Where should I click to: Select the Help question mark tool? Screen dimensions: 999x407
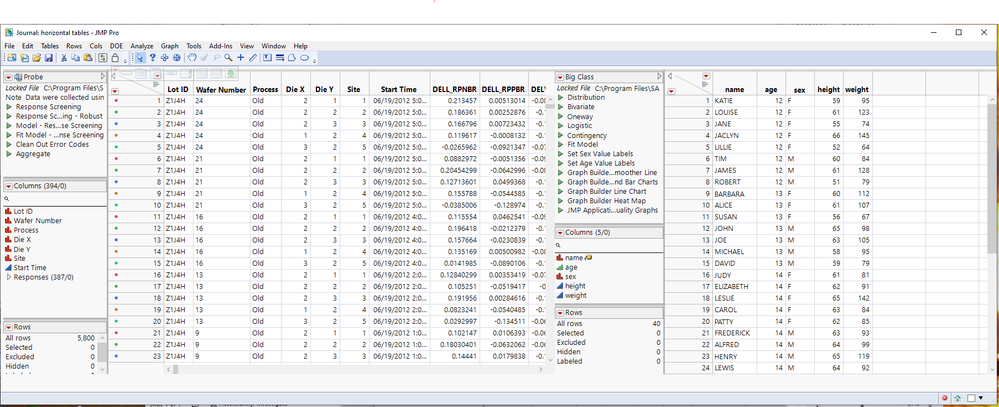point(153,57)
